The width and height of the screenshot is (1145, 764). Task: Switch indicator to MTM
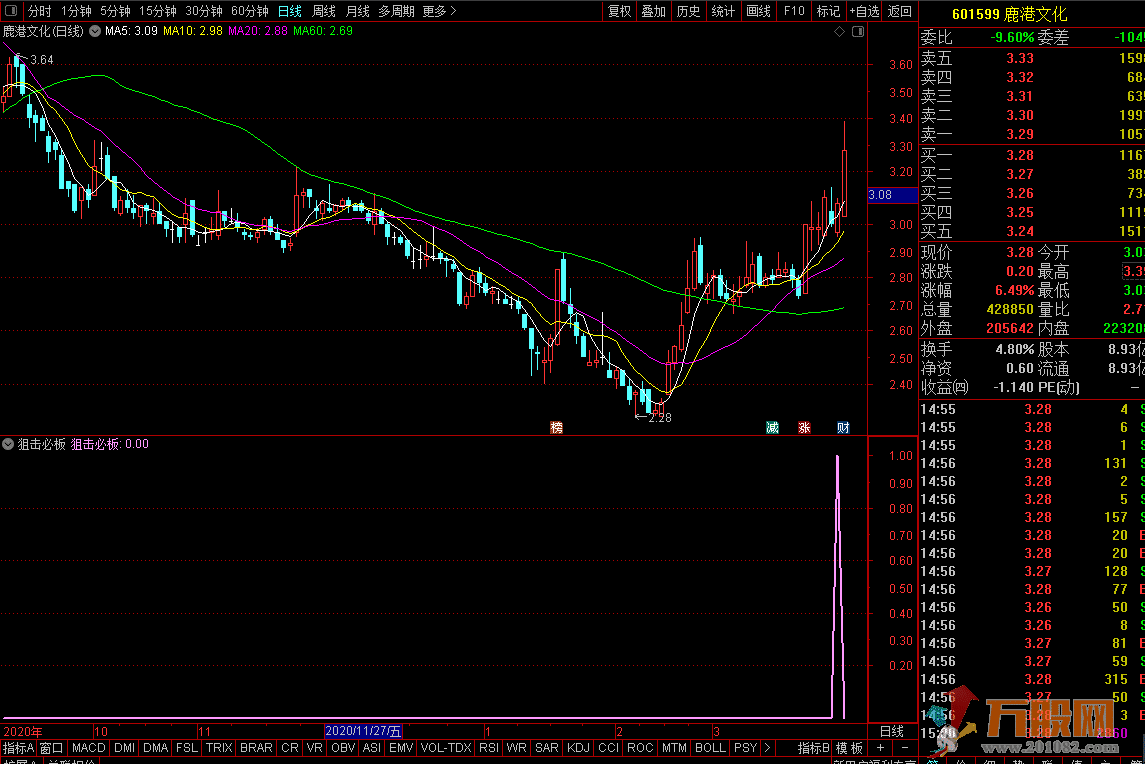point(674,748)
